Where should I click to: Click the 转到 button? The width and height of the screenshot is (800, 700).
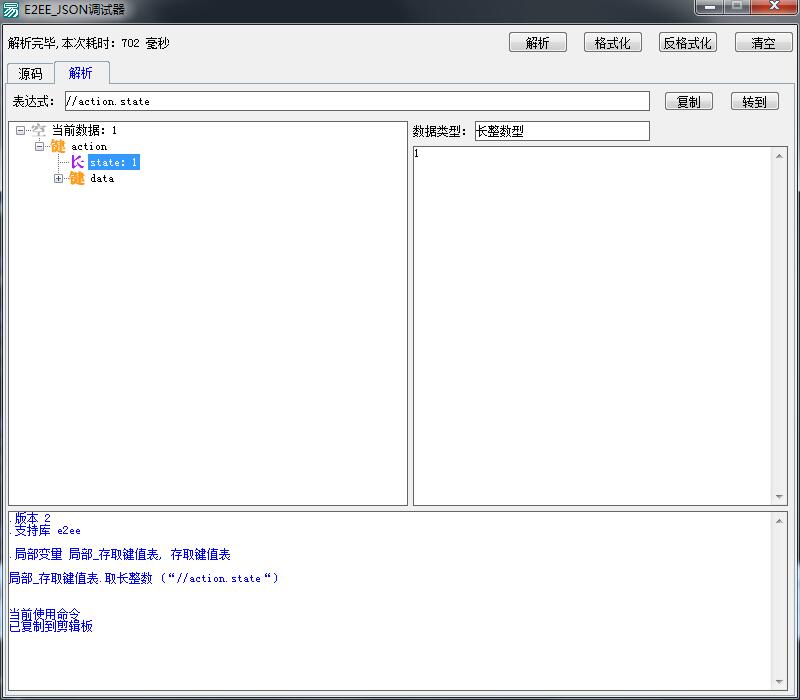coord(755,102)
